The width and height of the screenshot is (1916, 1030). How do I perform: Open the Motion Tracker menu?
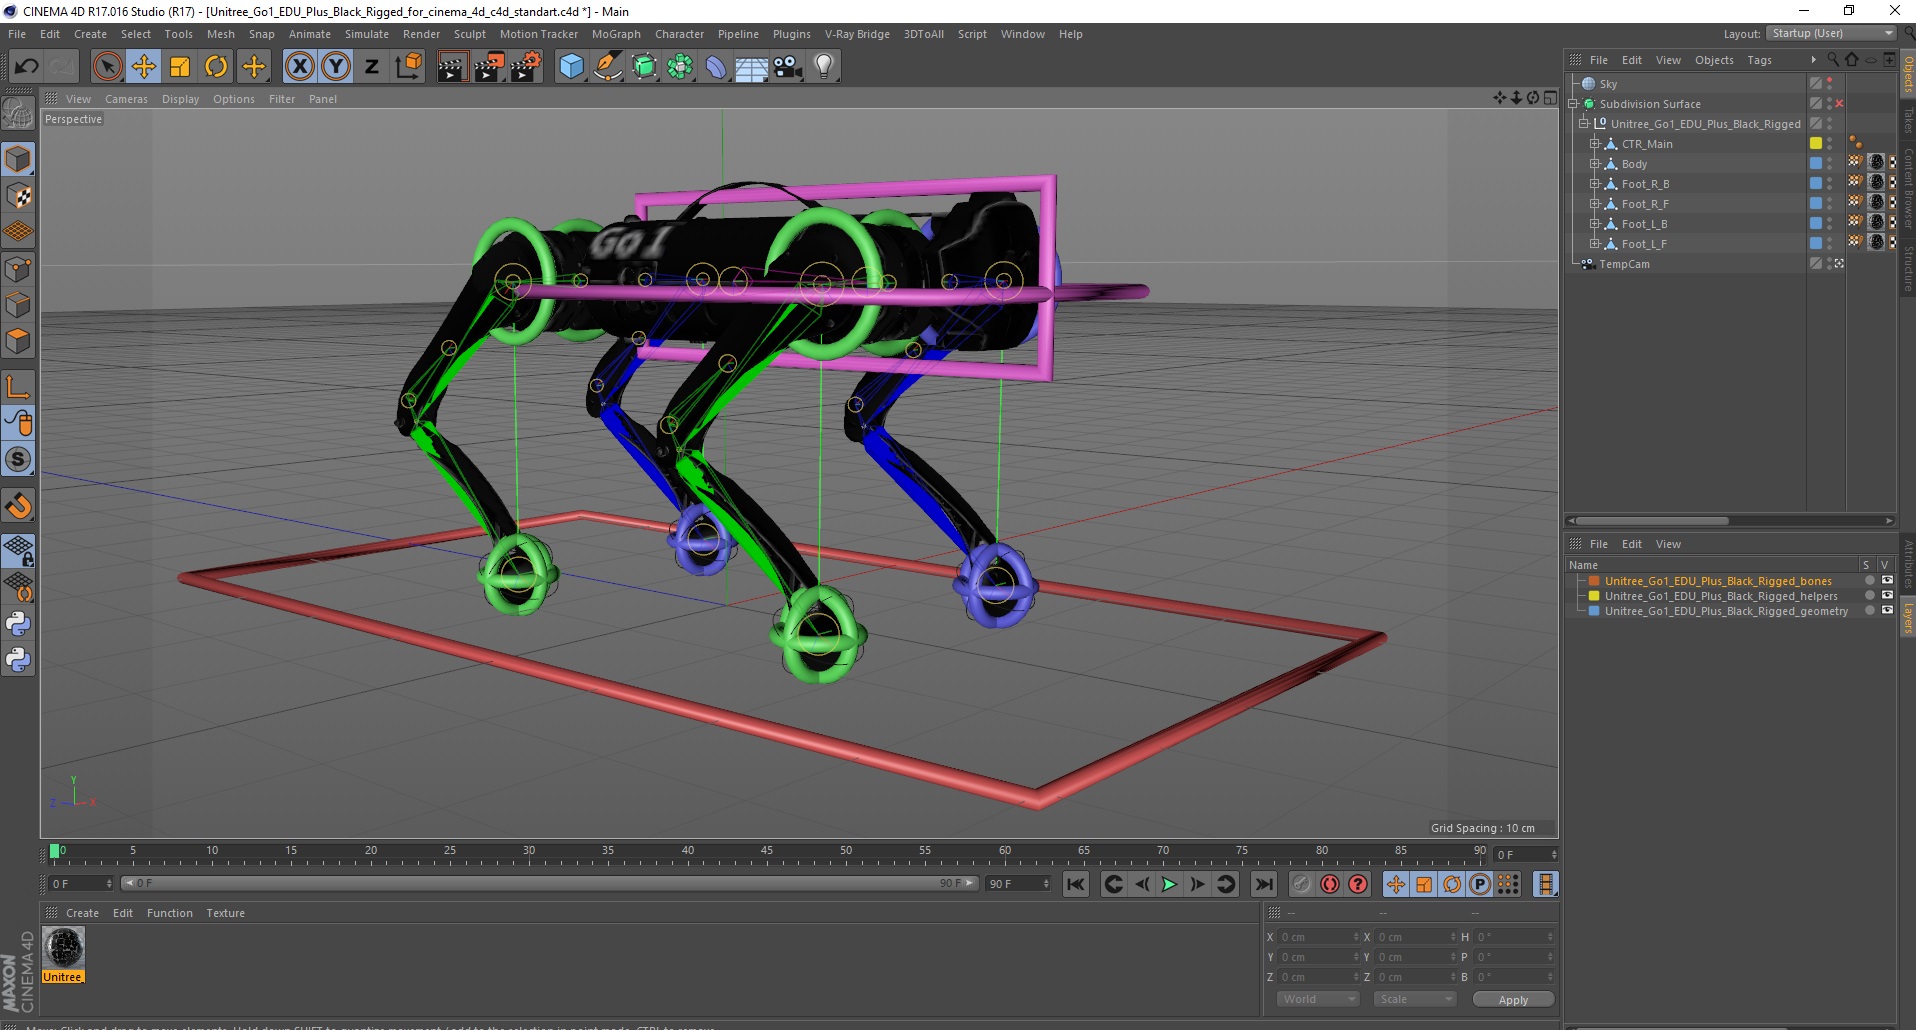539,34
